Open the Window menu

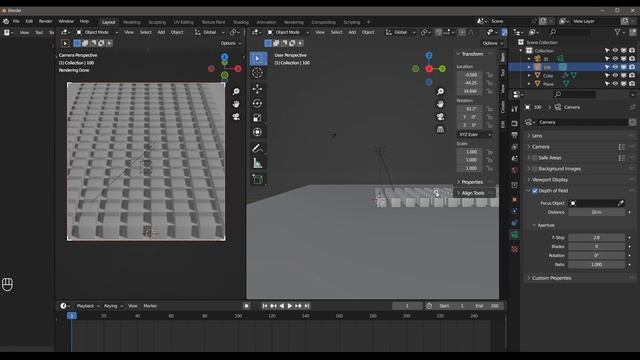[66, 21]
